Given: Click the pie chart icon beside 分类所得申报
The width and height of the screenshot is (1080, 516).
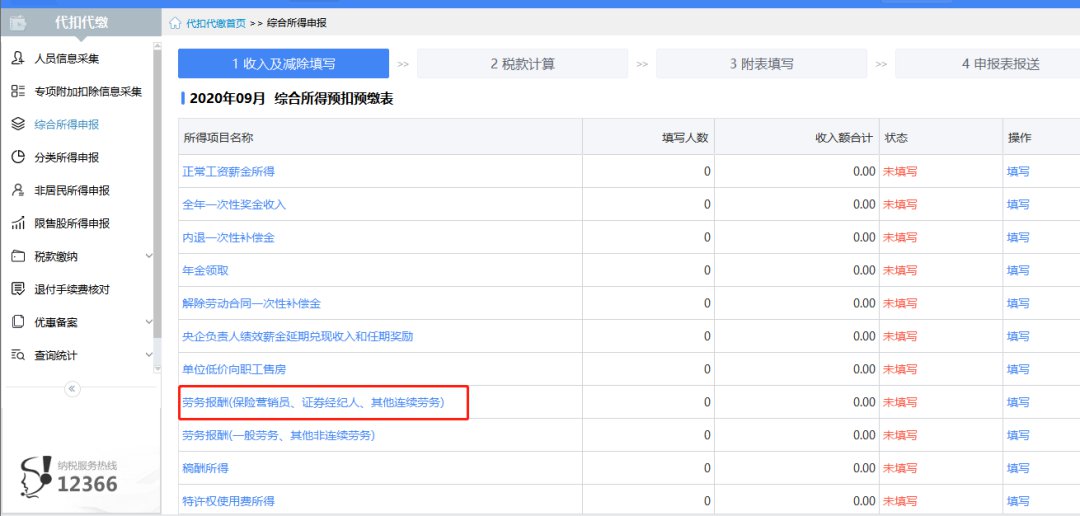Looking at the screenshot, I should 17,158.
